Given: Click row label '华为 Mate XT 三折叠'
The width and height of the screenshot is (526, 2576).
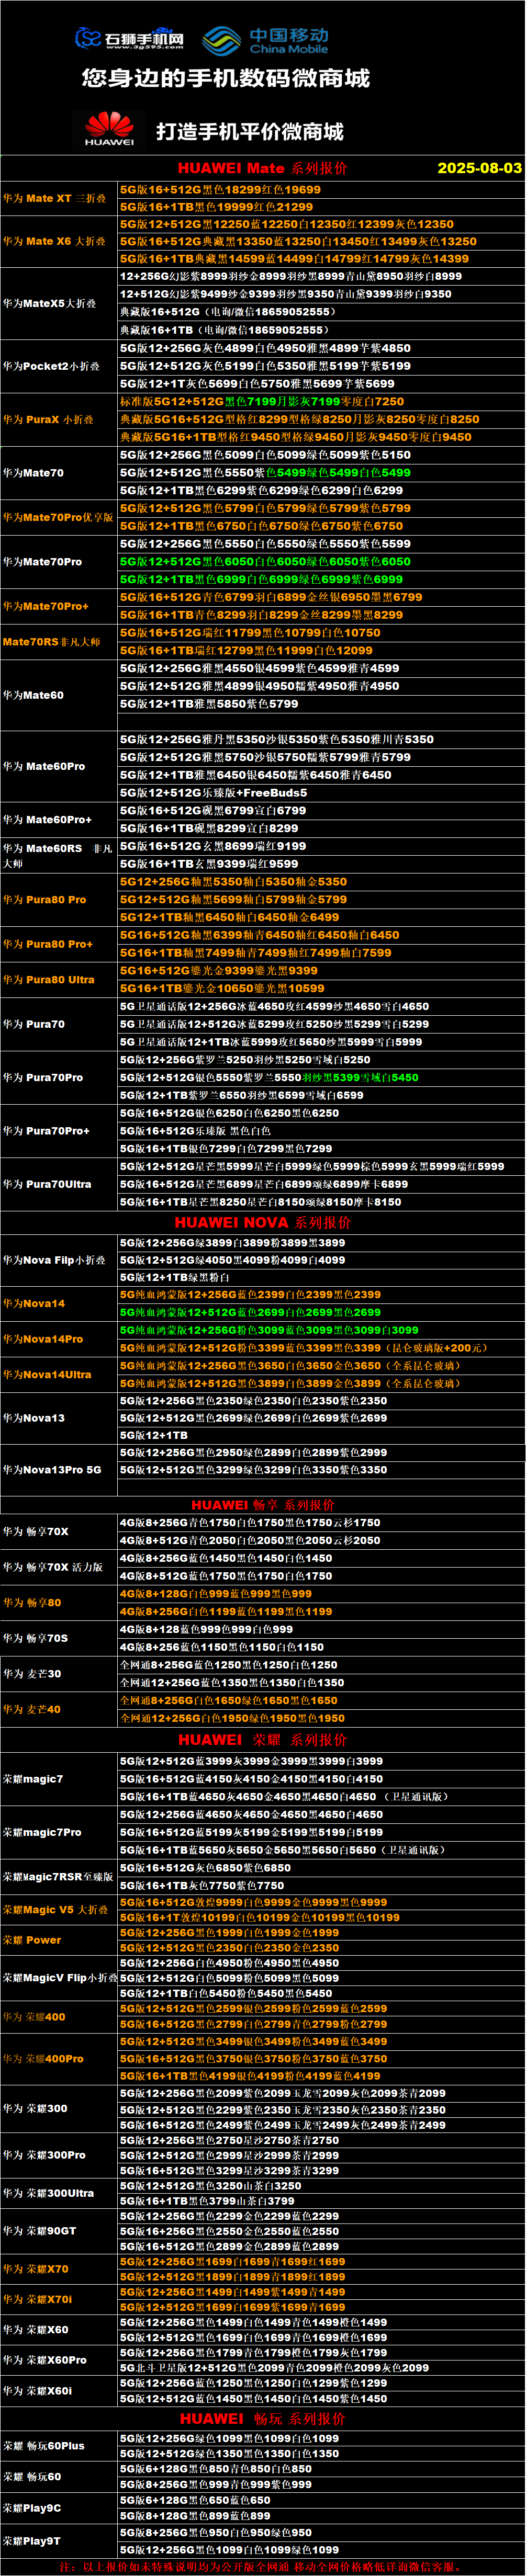Looking at the screenshot, I should coord(54,198).
